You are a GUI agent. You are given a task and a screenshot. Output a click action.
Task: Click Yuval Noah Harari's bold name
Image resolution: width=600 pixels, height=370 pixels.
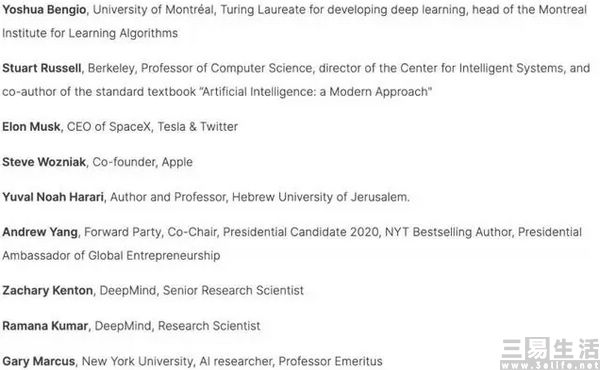click(53, 197)
